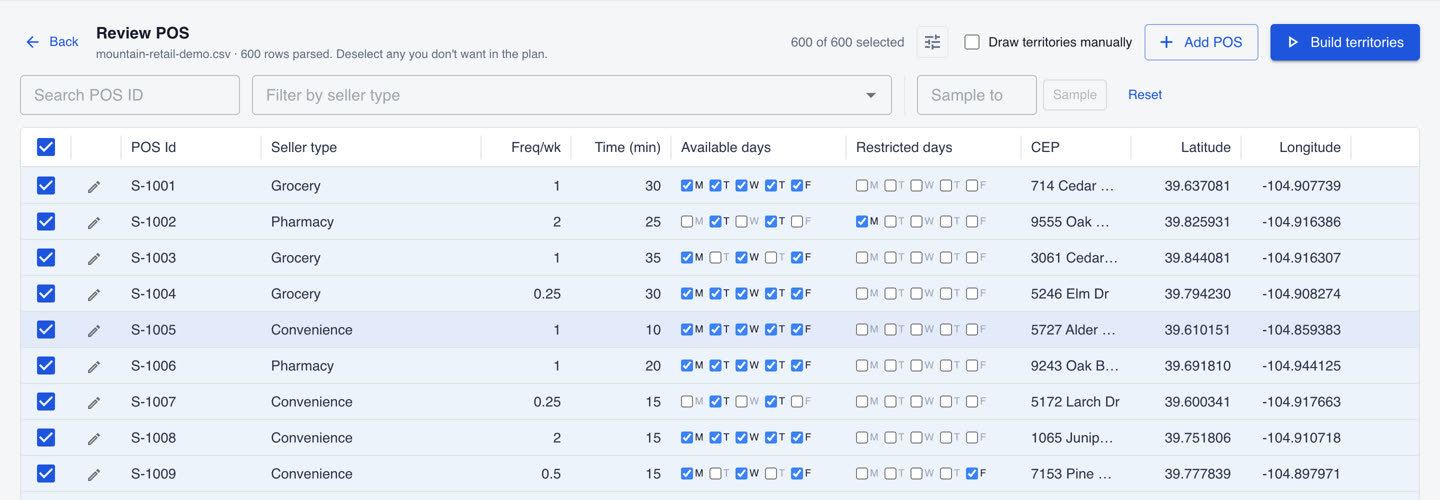1440x500 pixels.
Task: Edit row S-1004 with pencil icon
Action: [x=94, y=294]
